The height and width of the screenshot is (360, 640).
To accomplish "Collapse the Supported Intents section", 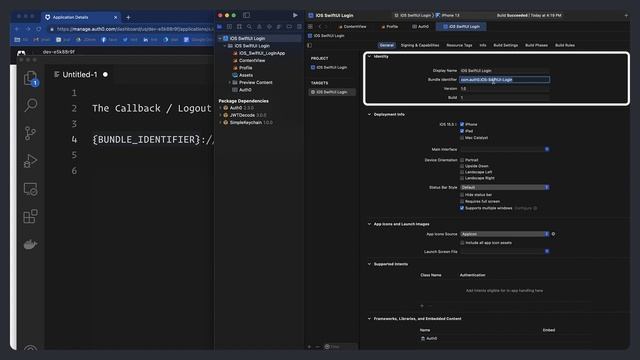I will 369,264.
